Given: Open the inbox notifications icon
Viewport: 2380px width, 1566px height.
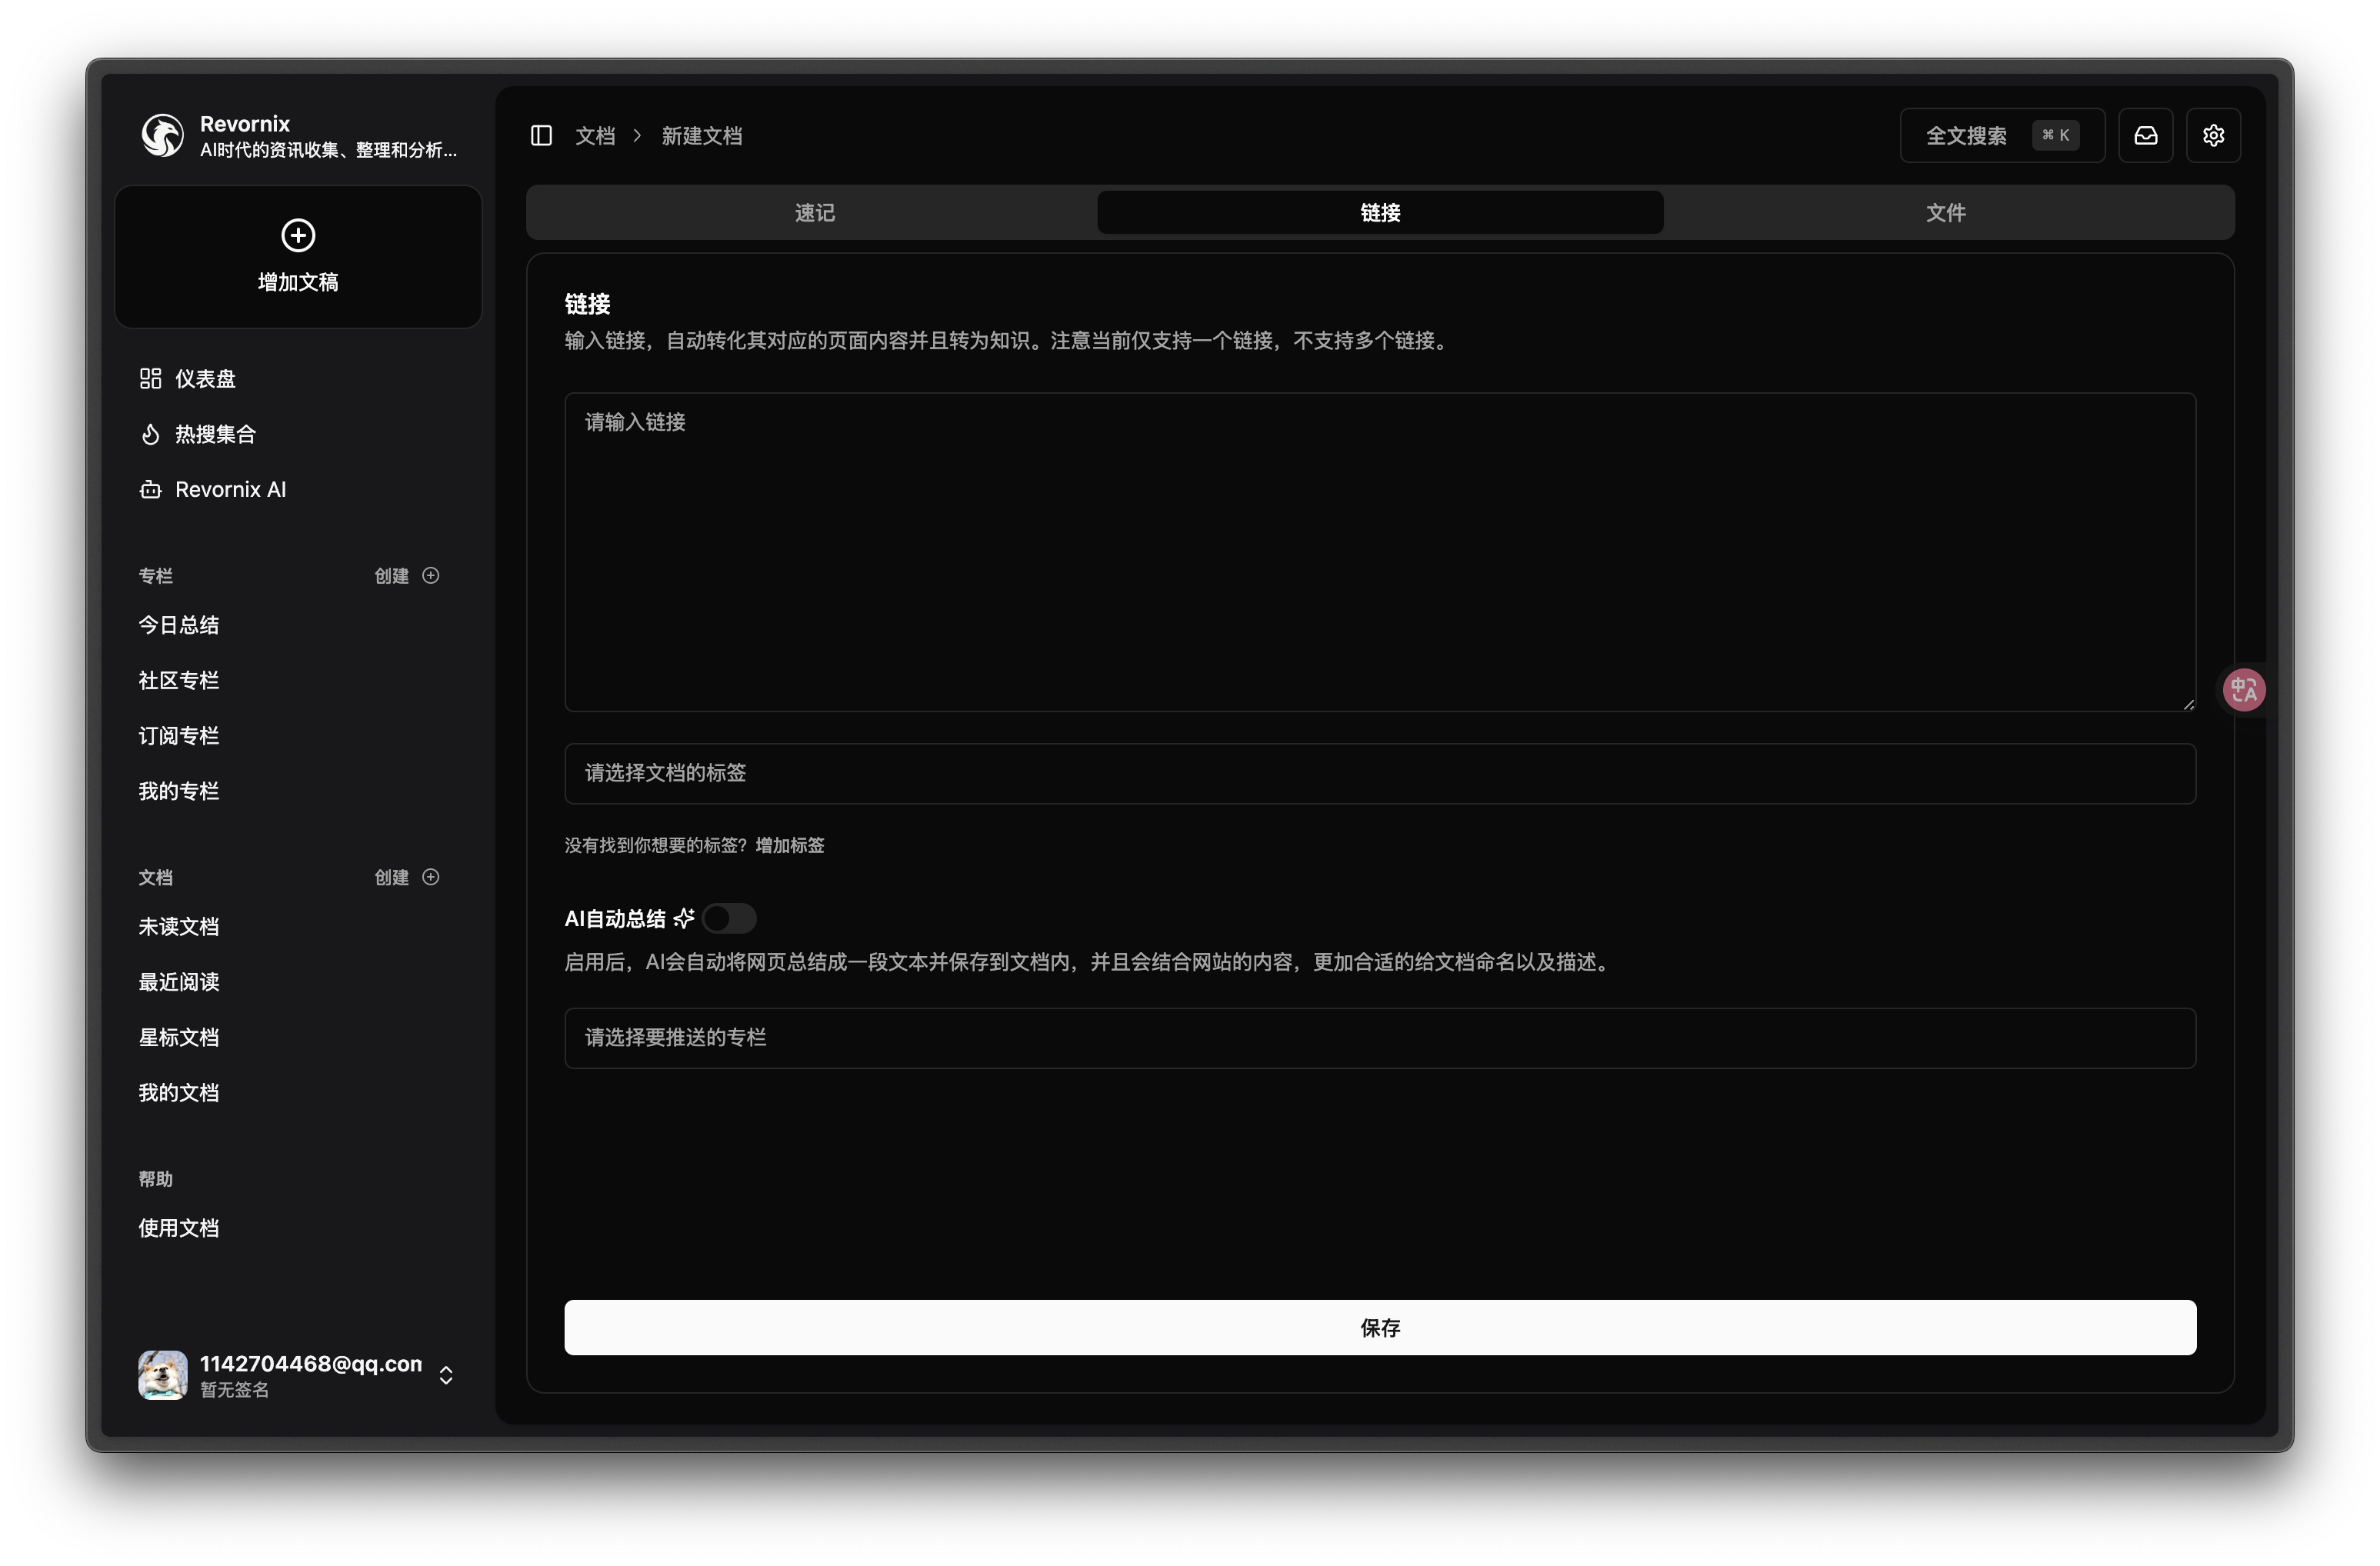Looking at the screenshot, I should click(2145, 135).
